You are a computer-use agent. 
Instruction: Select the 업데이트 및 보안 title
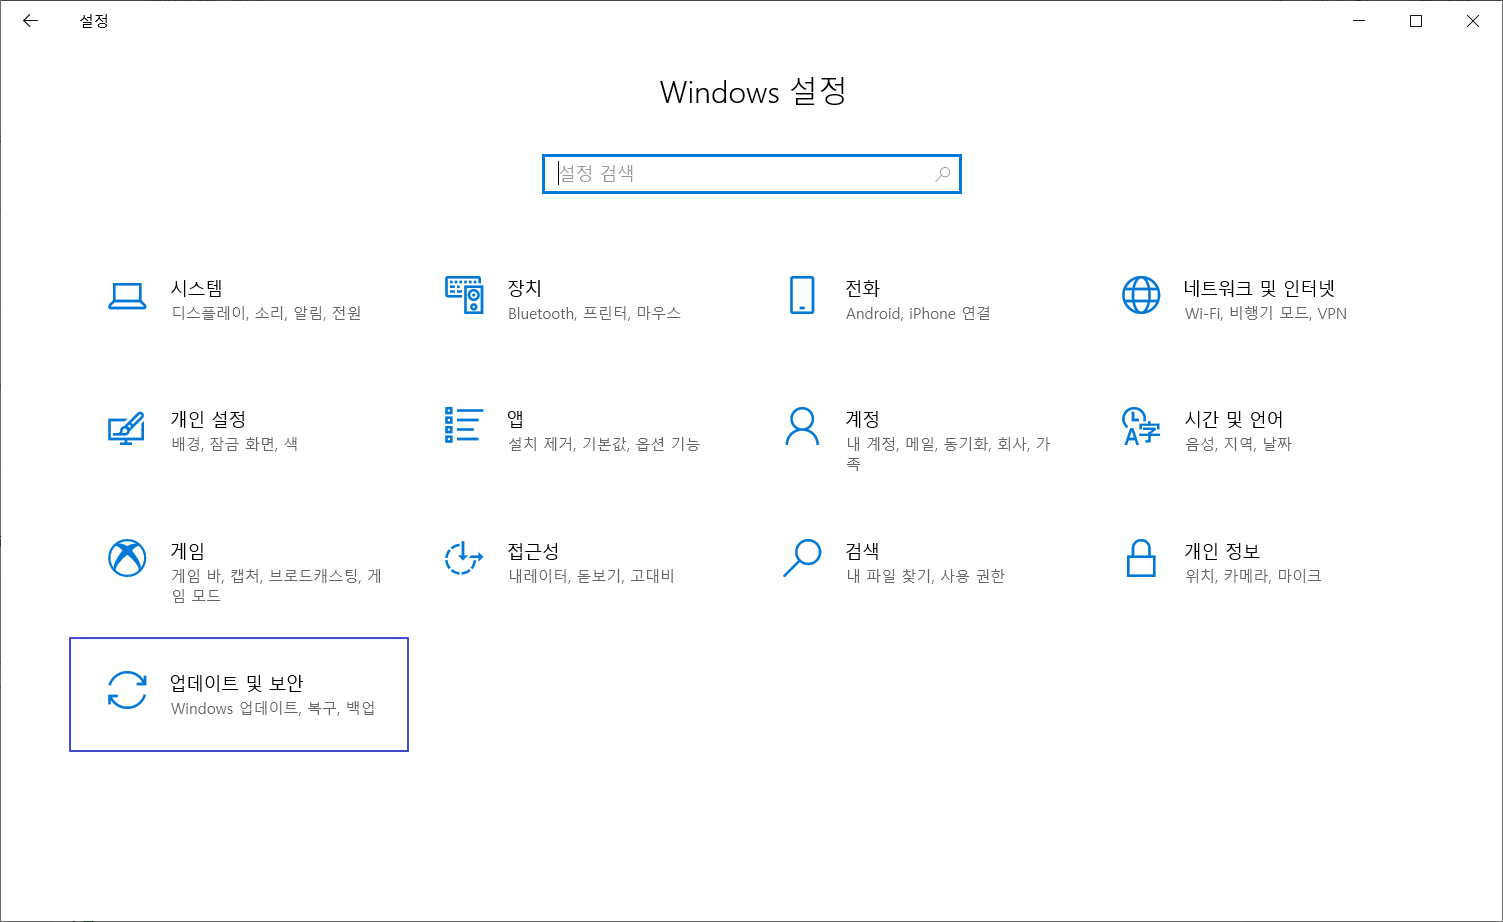(x=237, y=683)
